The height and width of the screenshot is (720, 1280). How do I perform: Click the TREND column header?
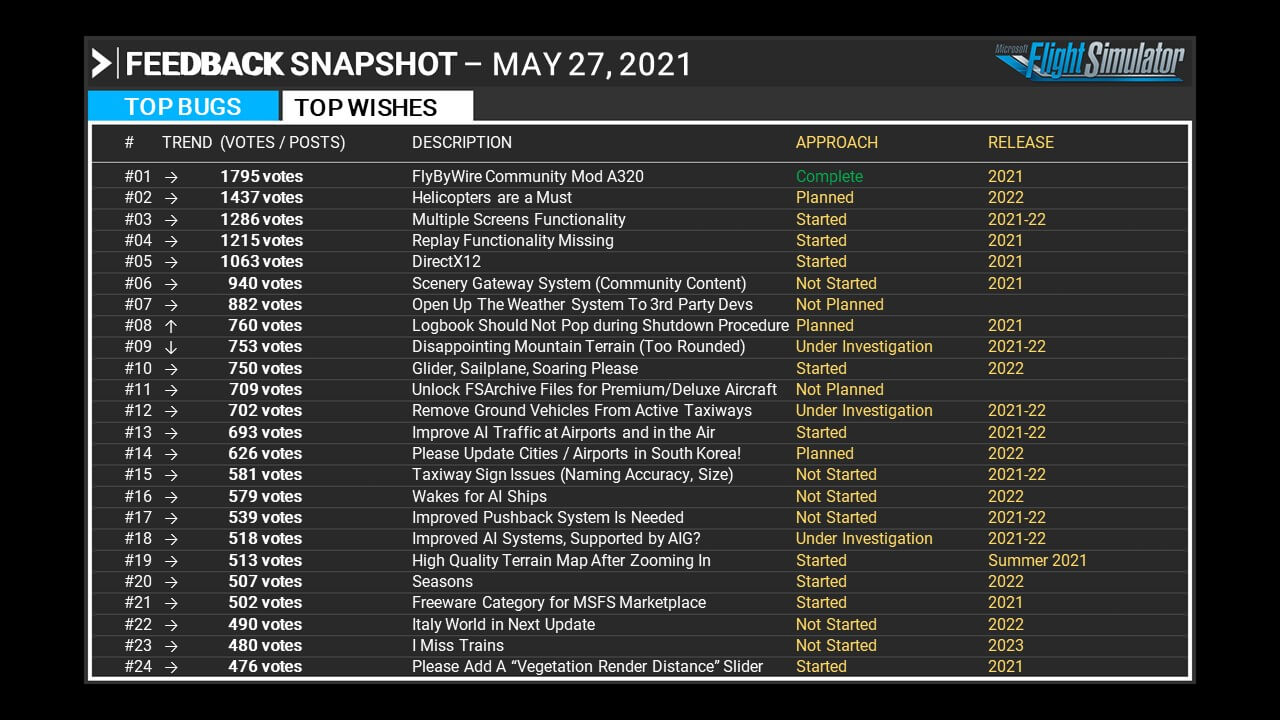click(x=187, y=143)
